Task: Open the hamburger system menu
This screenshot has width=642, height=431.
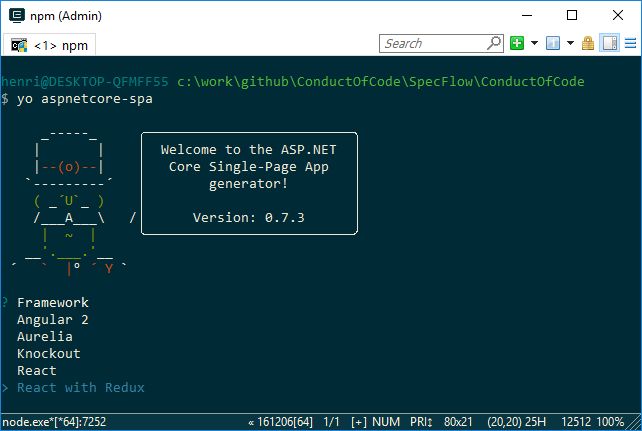Action: click(631, 43)
